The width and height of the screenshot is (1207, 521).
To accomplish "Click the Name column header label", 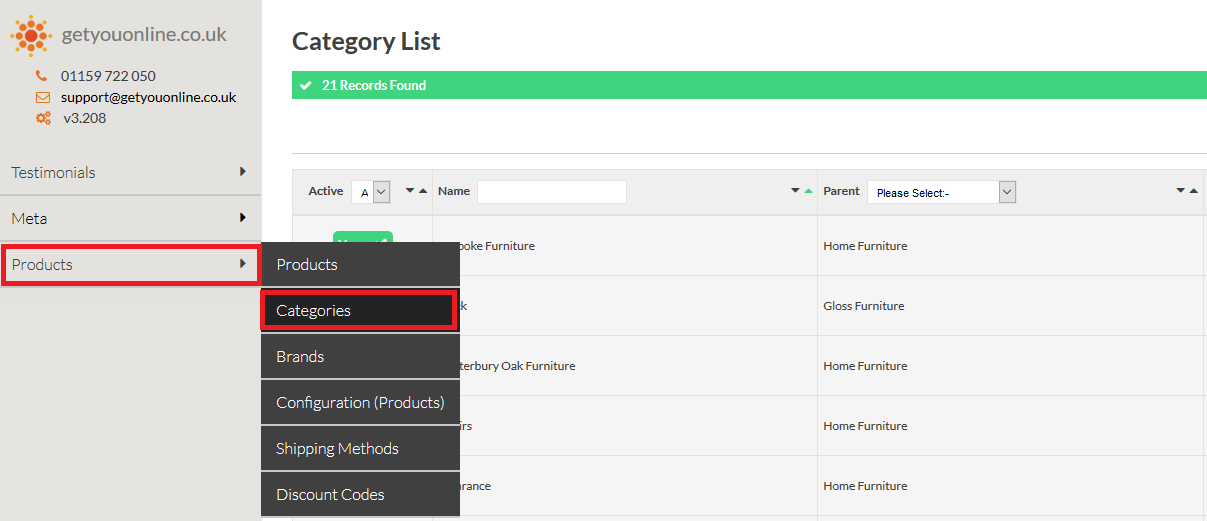I will pos(454,191).
